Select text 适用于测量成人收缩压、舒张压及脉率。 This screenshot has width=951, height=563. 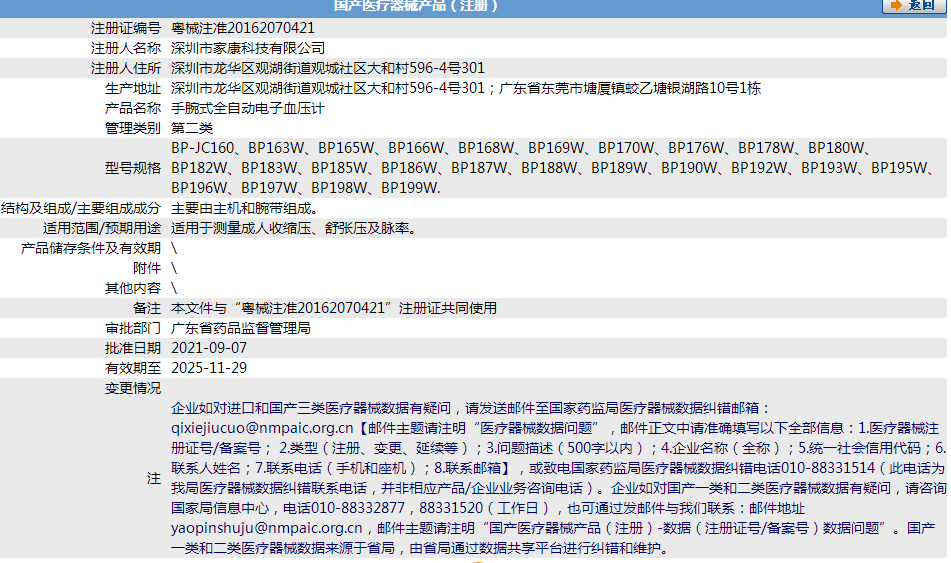pyautogui.click(x=294, y=228)
